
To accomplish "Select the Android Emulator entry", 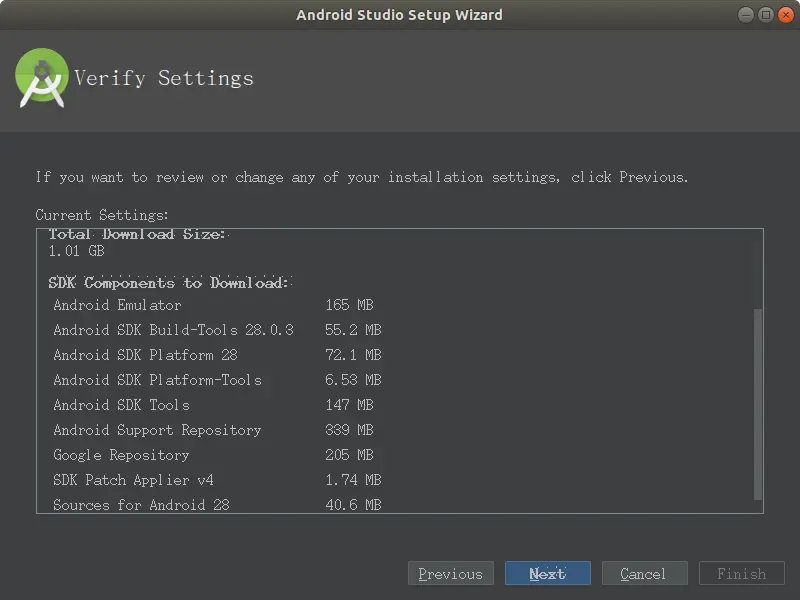I will point(117,305).
